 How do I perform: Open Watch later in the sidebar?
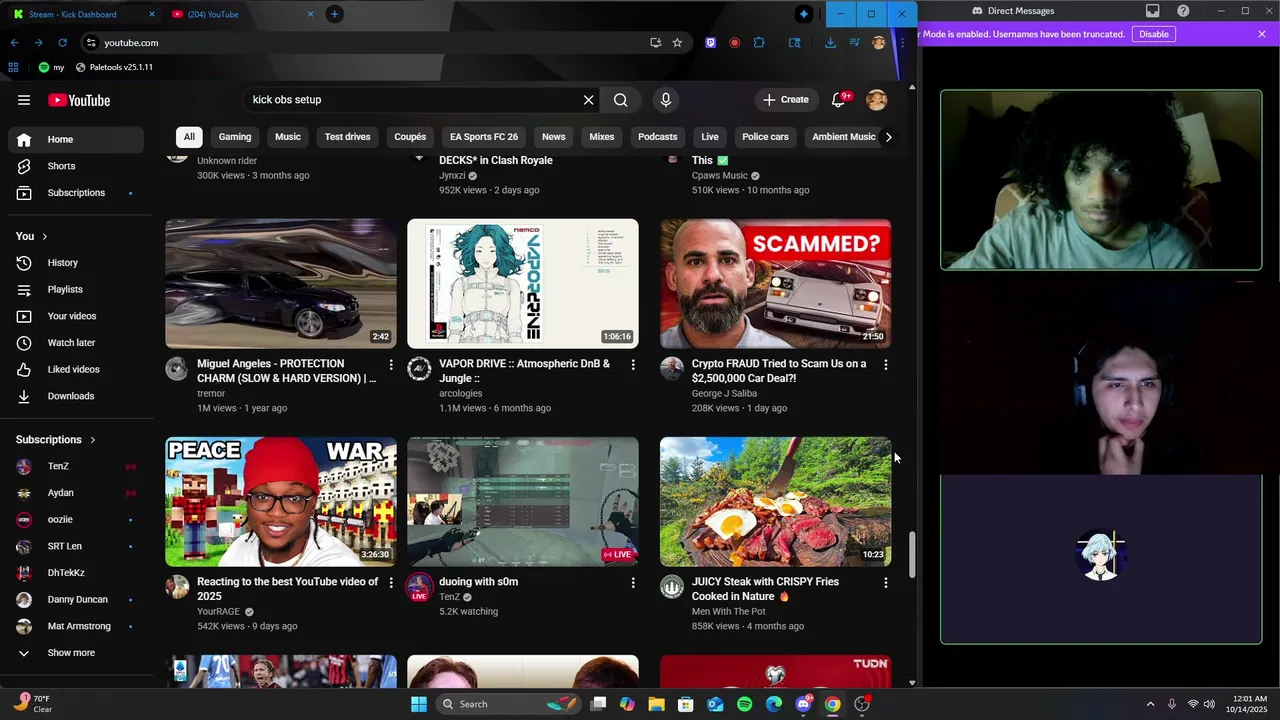[76, 343]
